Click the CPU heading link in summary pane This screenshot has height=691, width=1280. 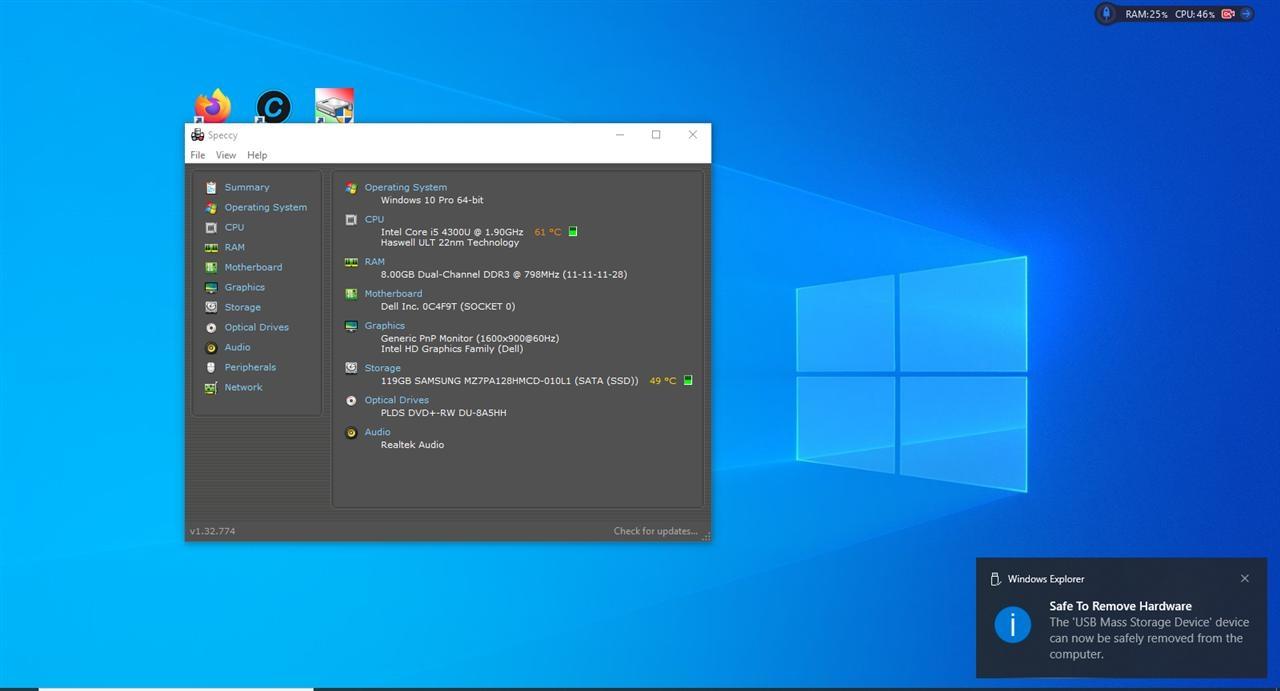[374, 219]
